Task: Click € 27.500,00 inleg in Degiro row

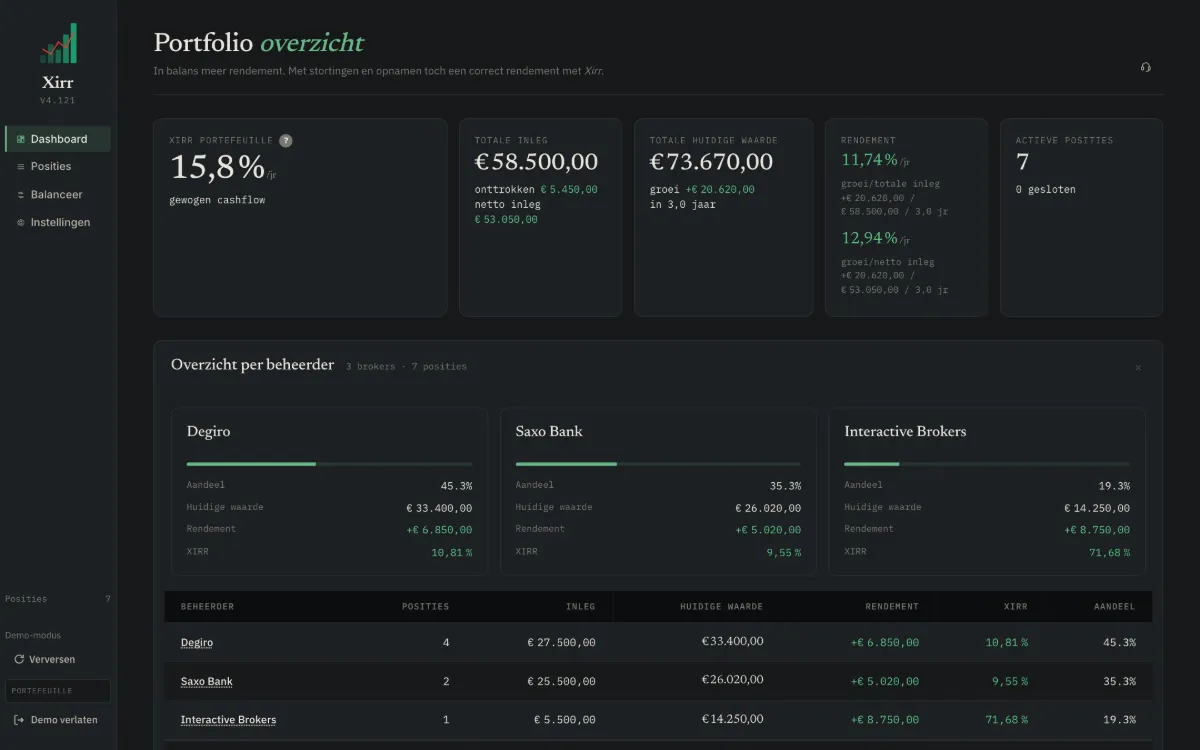Action: 562,643
